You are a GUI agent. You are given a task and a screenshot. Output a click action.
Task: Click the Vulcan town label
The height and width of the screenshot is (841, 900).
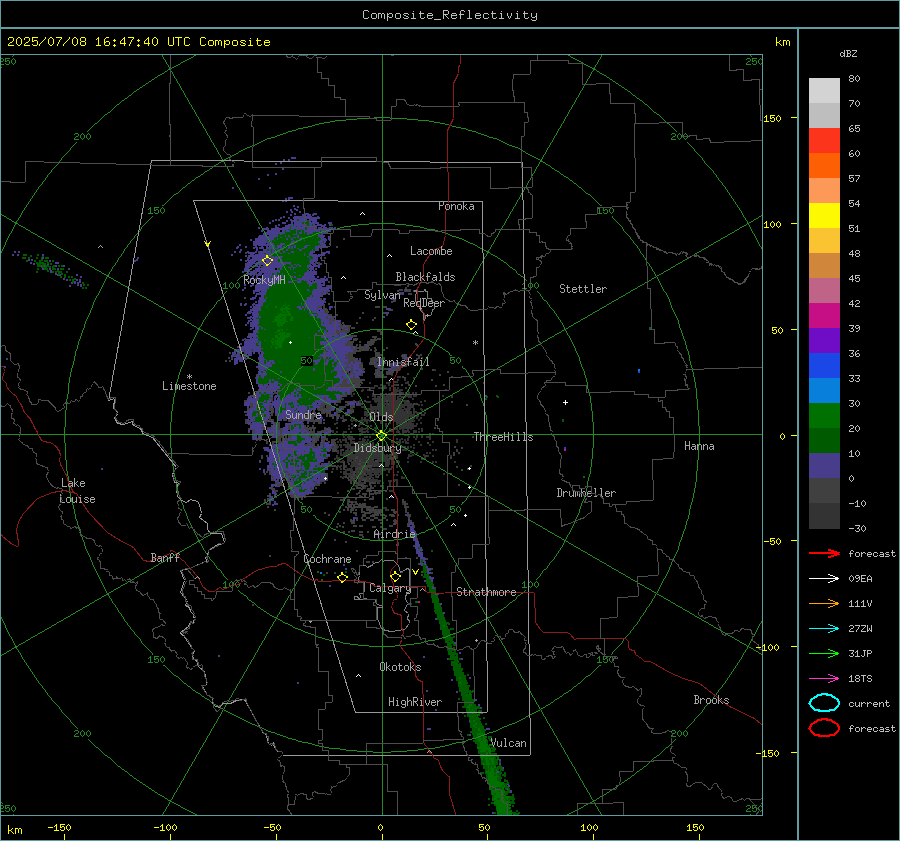tap(509, 743)
